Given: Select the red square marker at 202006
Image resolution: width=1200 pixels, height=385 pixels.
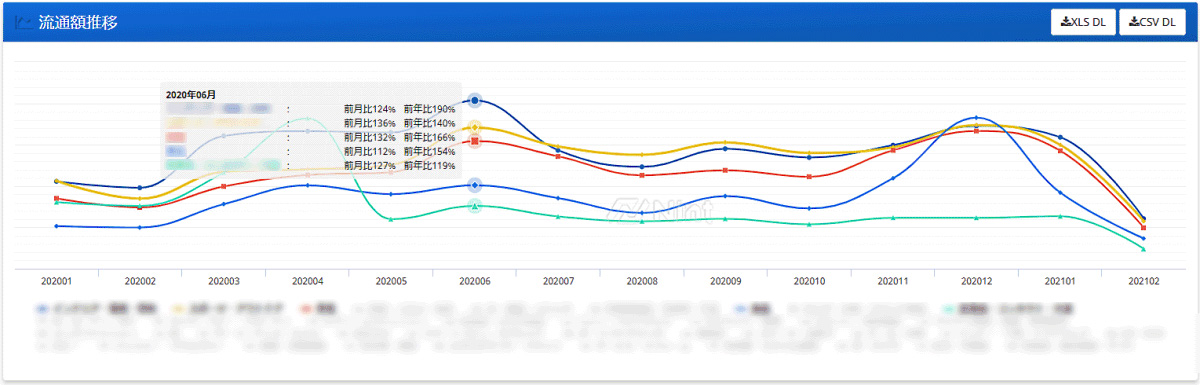Looking at the screenshot, I should [x=475, y=142].
